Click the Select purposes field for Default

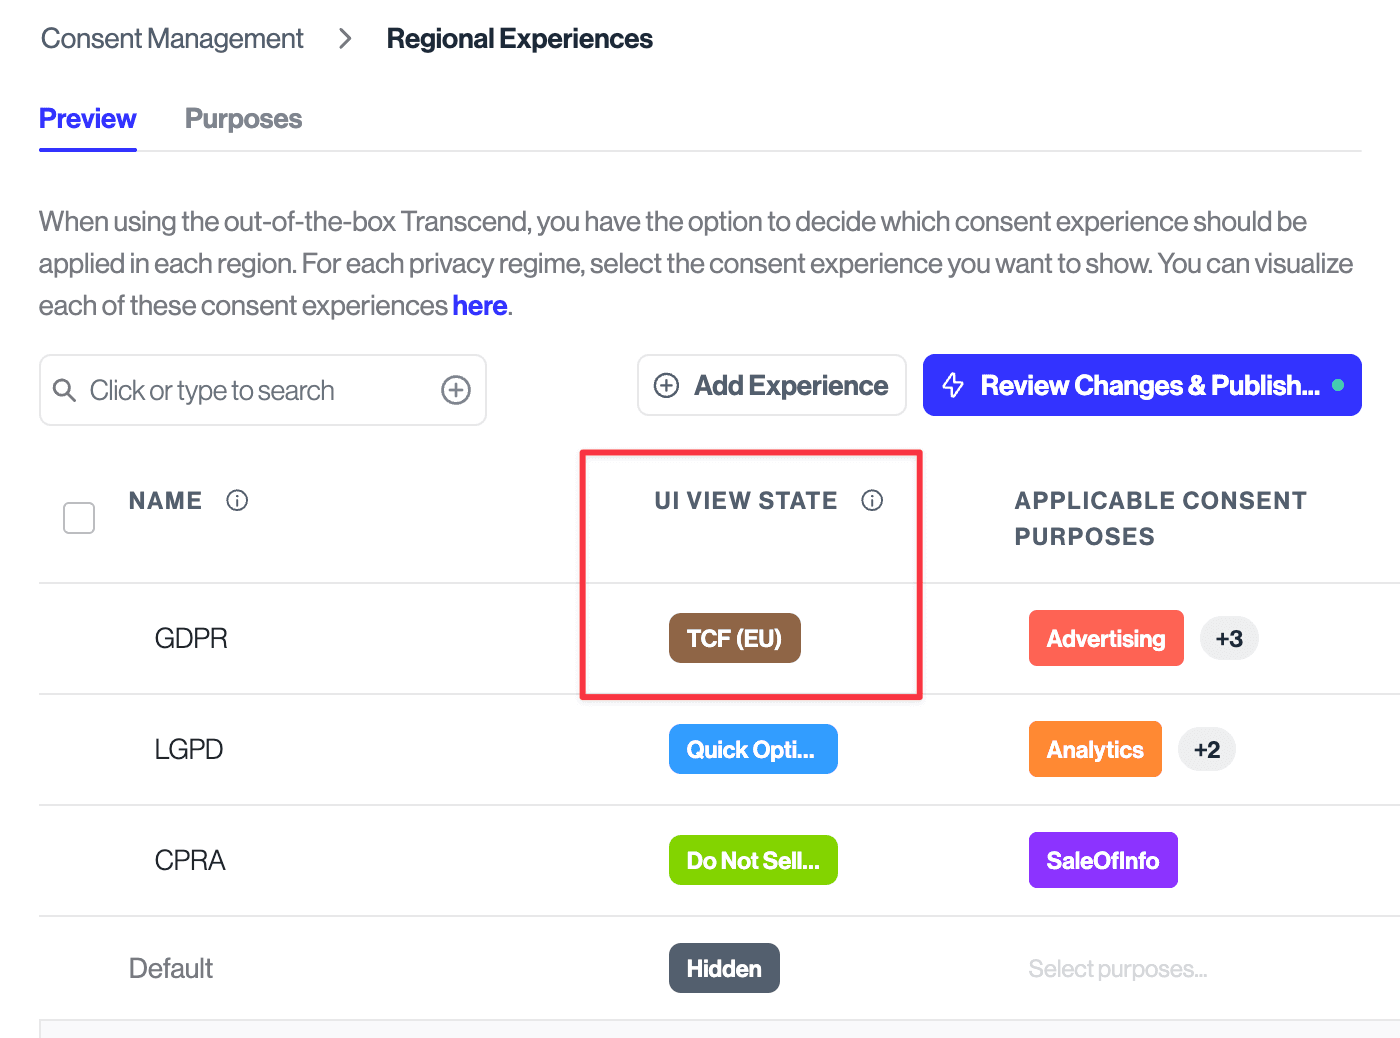coord(1117,969)
